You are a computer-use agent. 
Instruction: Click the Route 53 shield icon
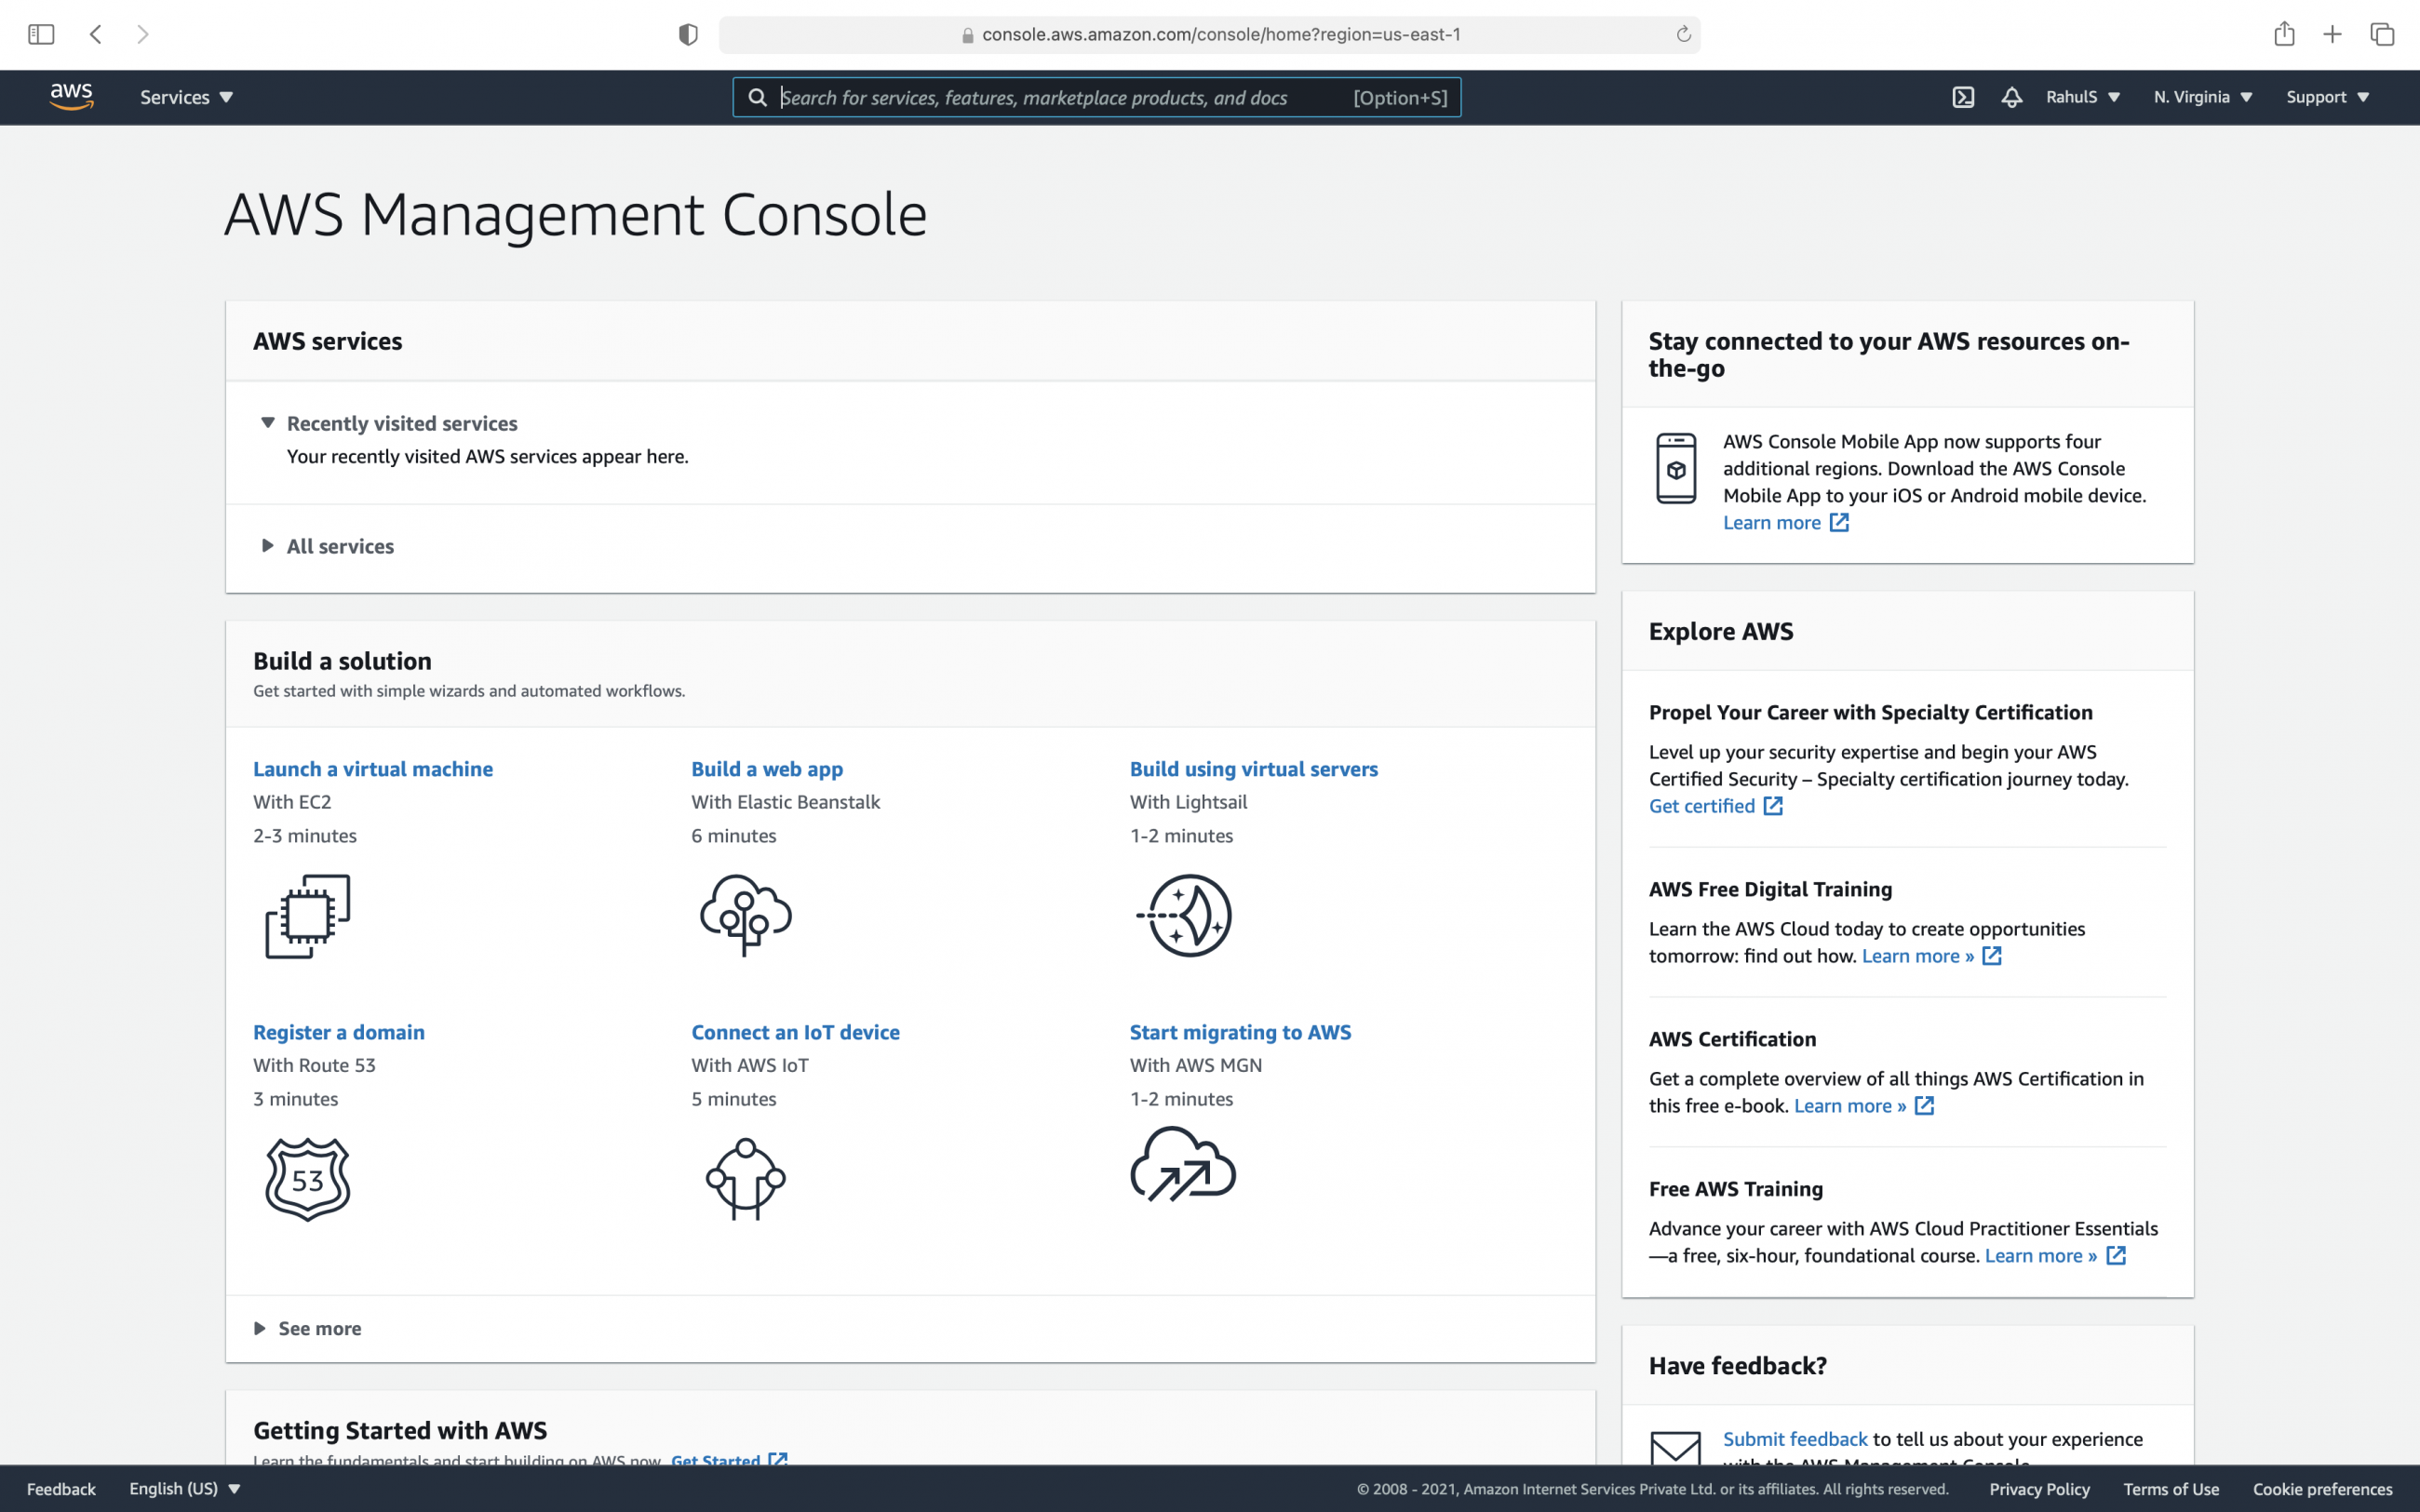pyautogui.click(x=307, y=1179)
